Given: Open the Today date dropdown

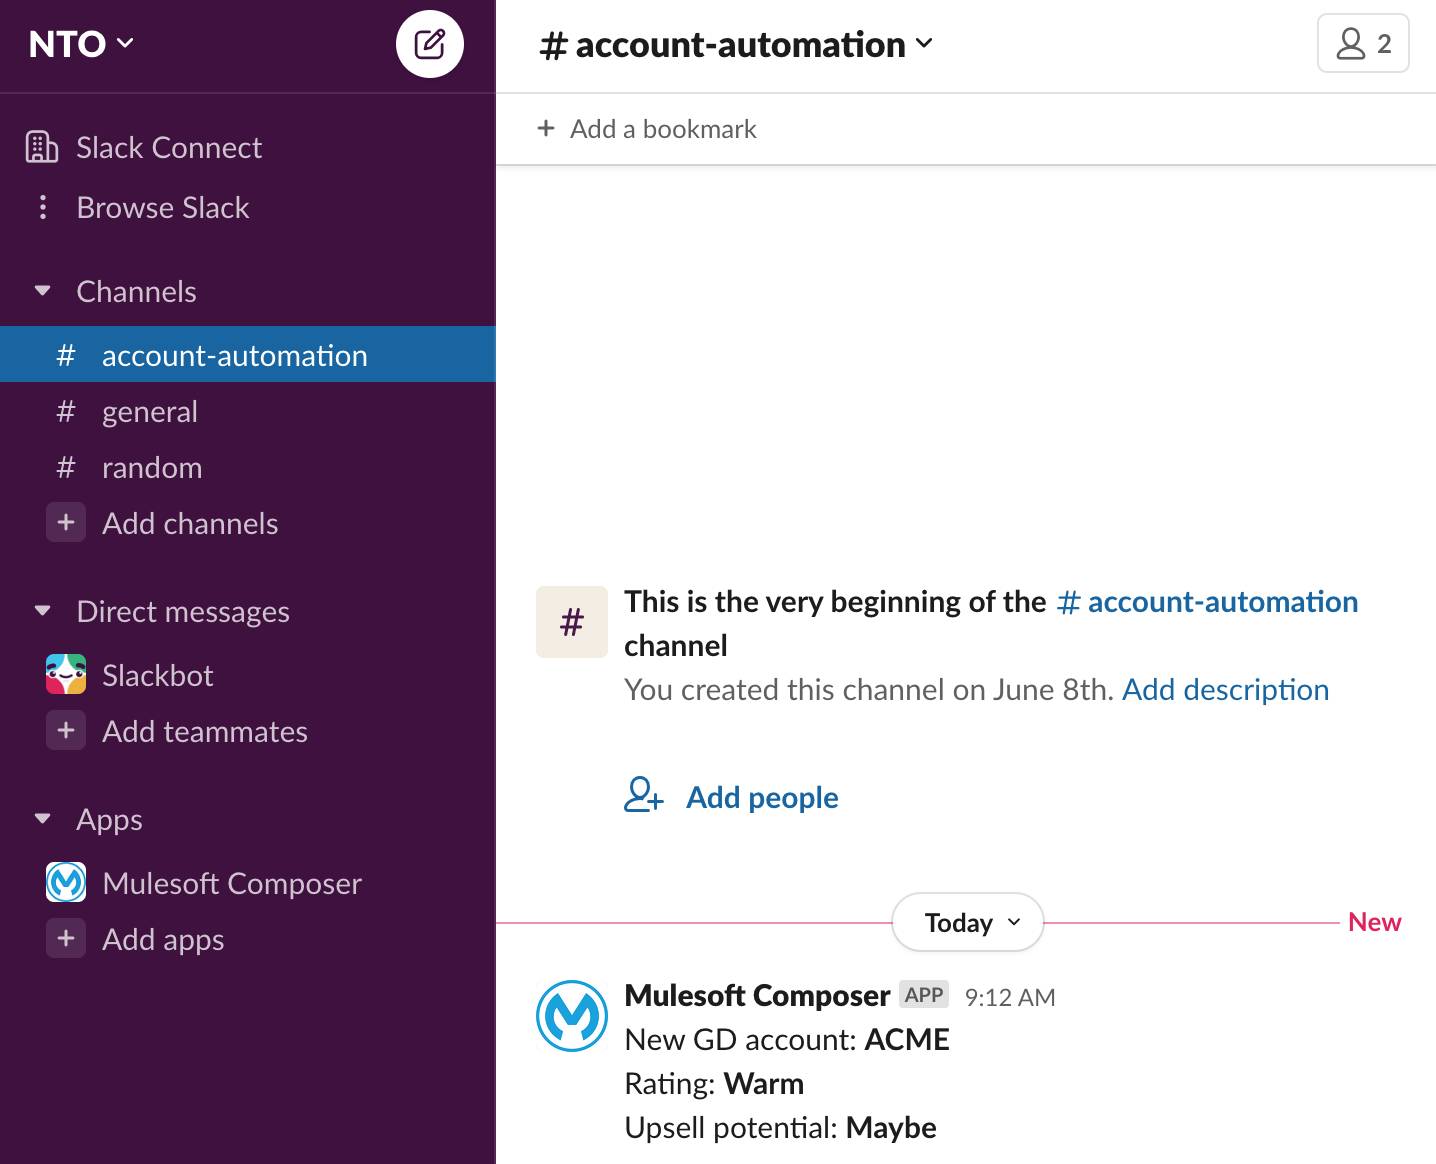Looking at the screenshot, I should tap(968, 922).
